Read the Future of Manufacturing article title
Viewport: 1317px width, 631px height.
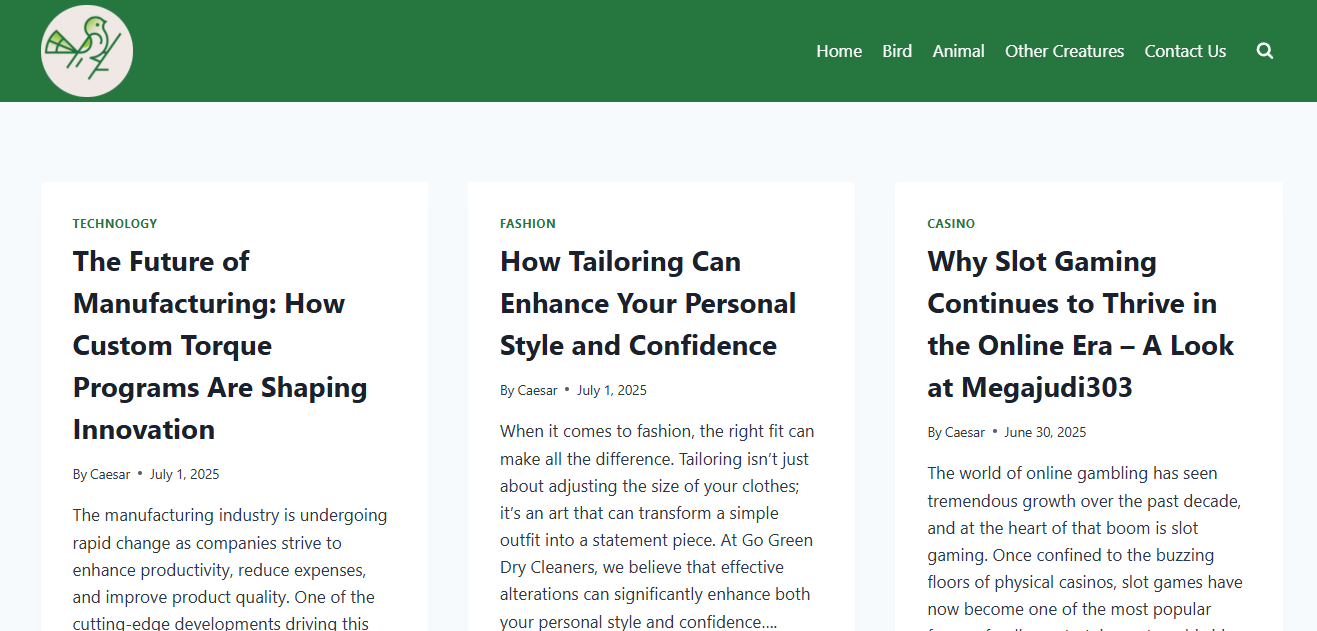click(x=220, y=345)
